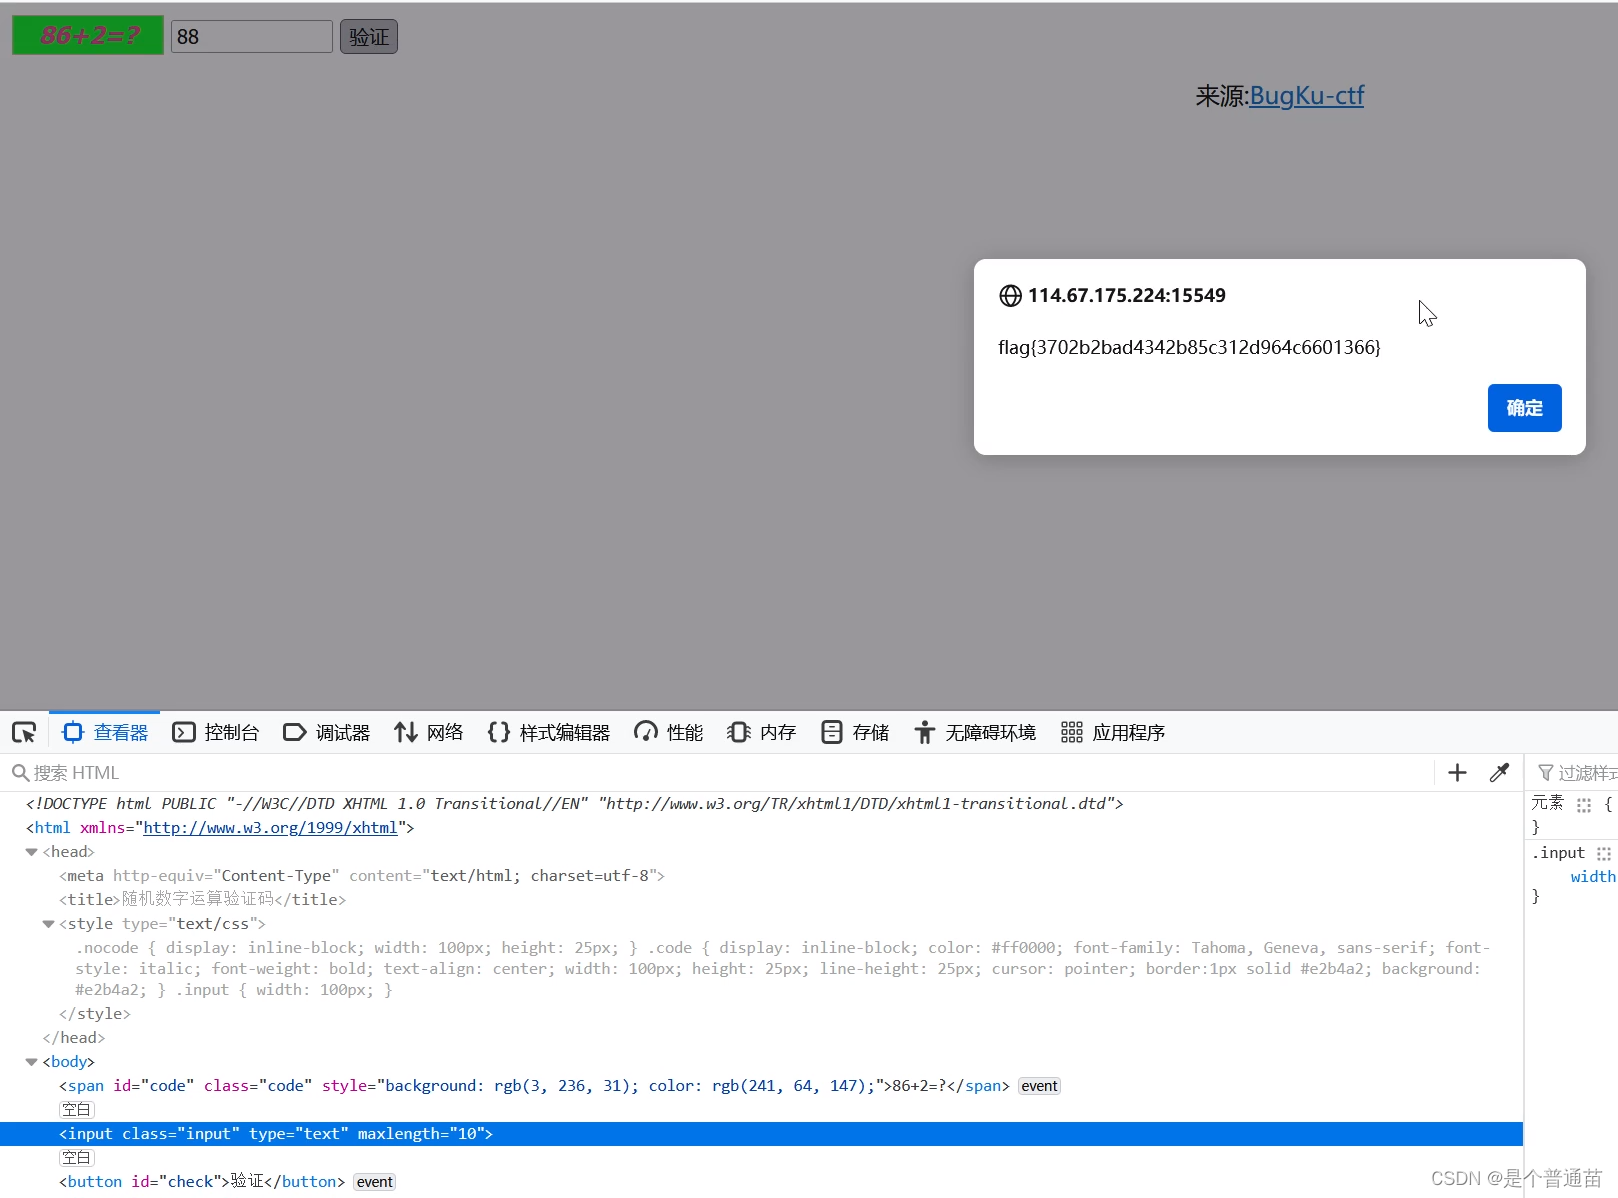Click the grid icon beside .input rule
Viewport: 1618px width, 1198px height.
tap(1604, 854)
